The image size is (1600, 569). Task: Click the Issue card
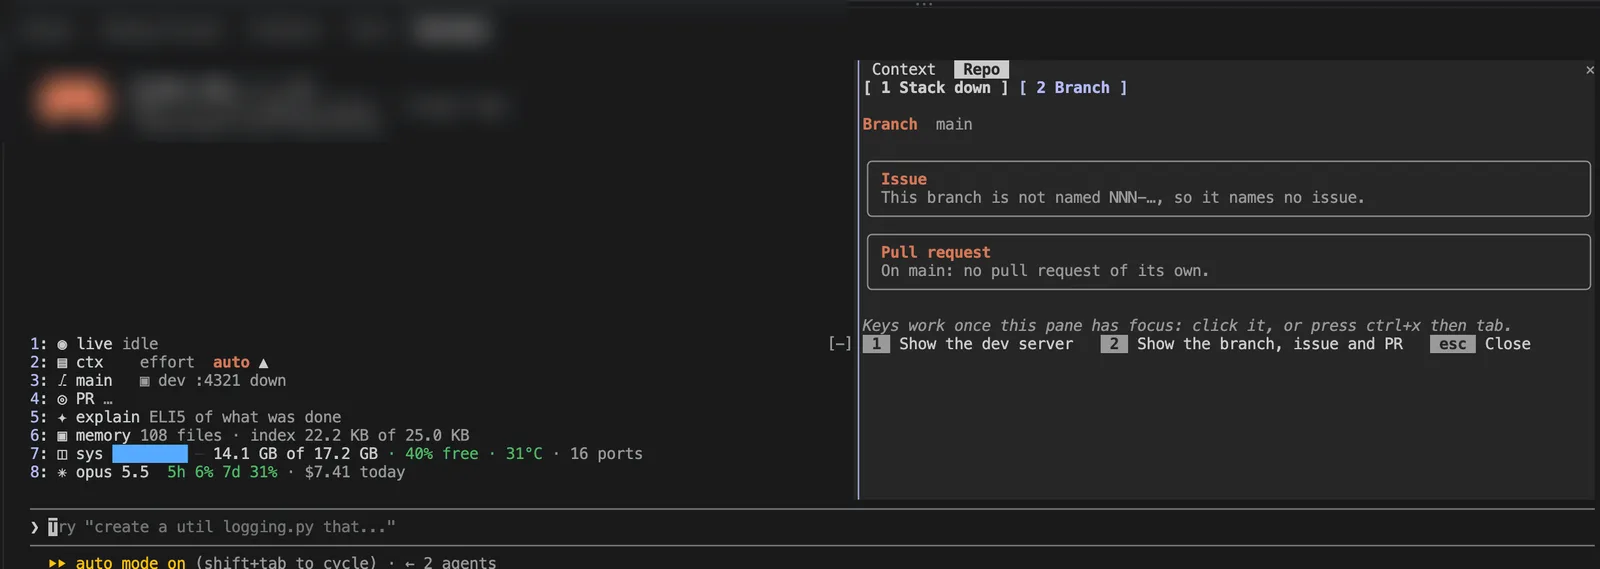[x=1228, y=189]
